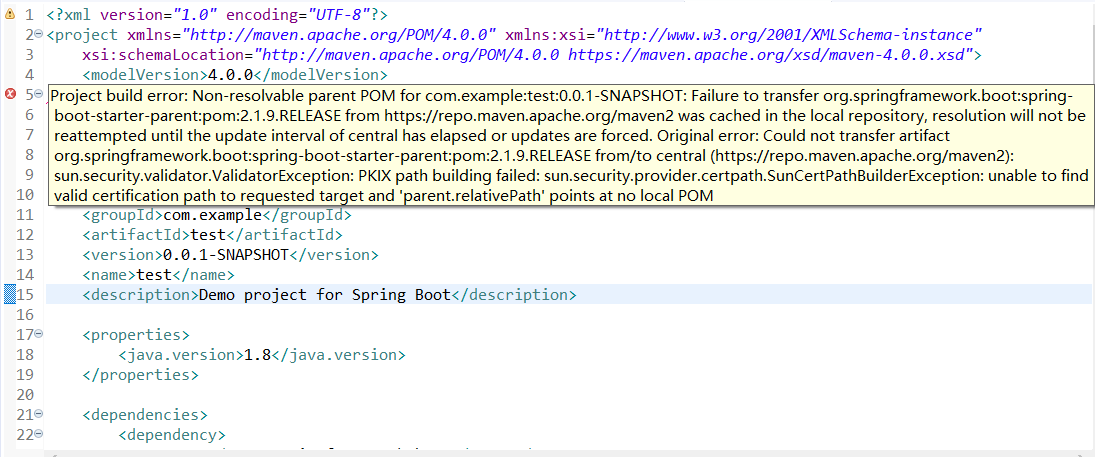Image resolution: width=1095 pixels, height=457 pixels.
Task: Click the java.version value 1.8
Action: tap(257, 354)
